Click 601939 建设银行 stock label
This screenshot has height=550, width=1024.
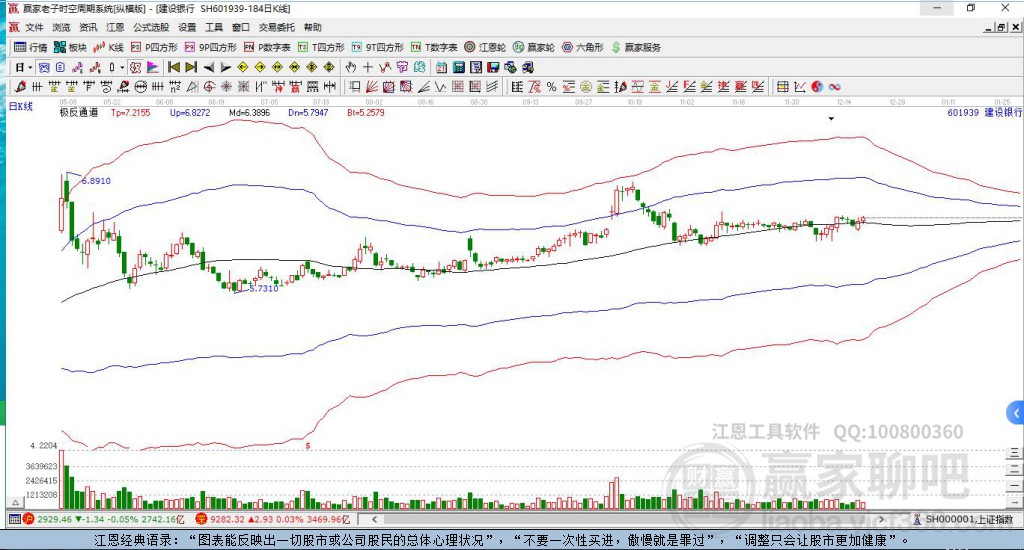pyautogui.click(x=985, y=112)
